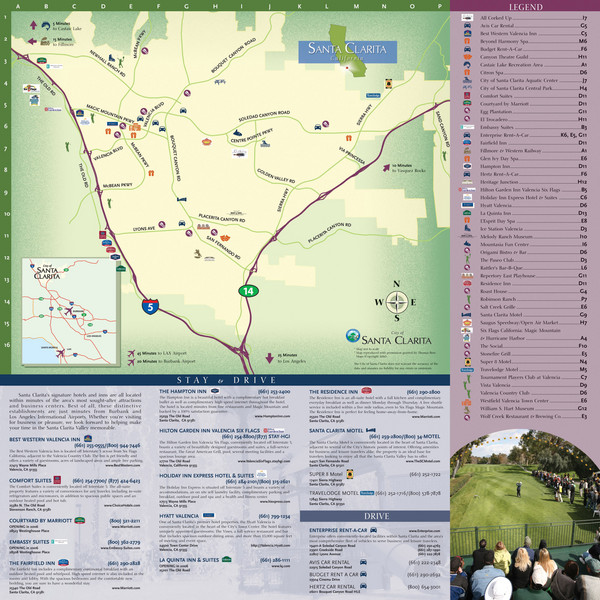The width and height of the screenshot is (600, 600).
Task: Click the GOLDEN VALLEY RD map label
Action: click(x=276, y=176)
